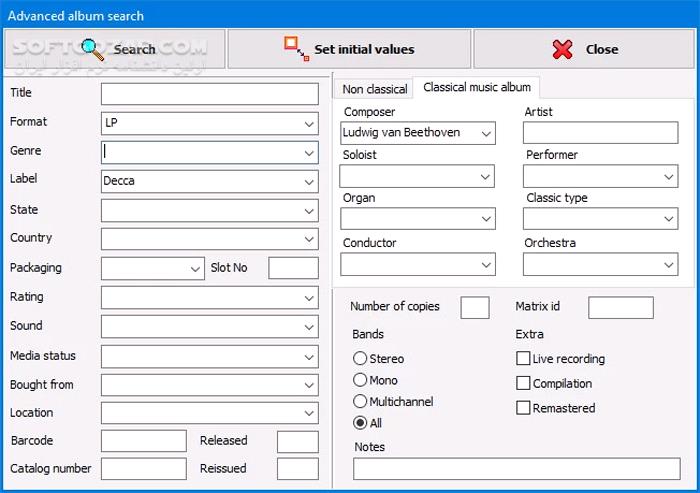Enable the Live recording checkbox
This screenshot has width=700, height=493.
(523, 358)
